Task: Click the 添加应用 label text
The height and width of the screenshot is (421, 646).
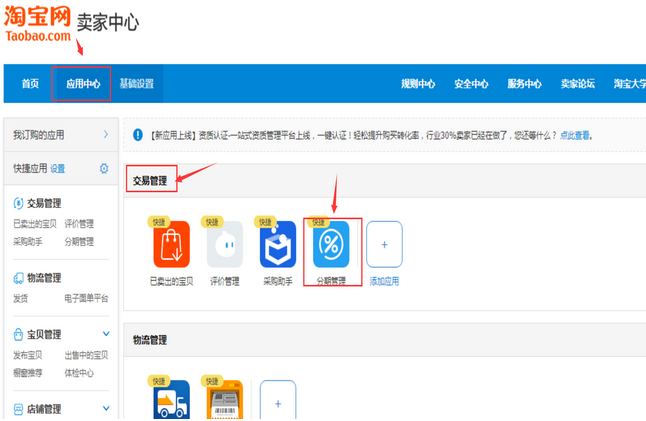Action: coord(384,281)
